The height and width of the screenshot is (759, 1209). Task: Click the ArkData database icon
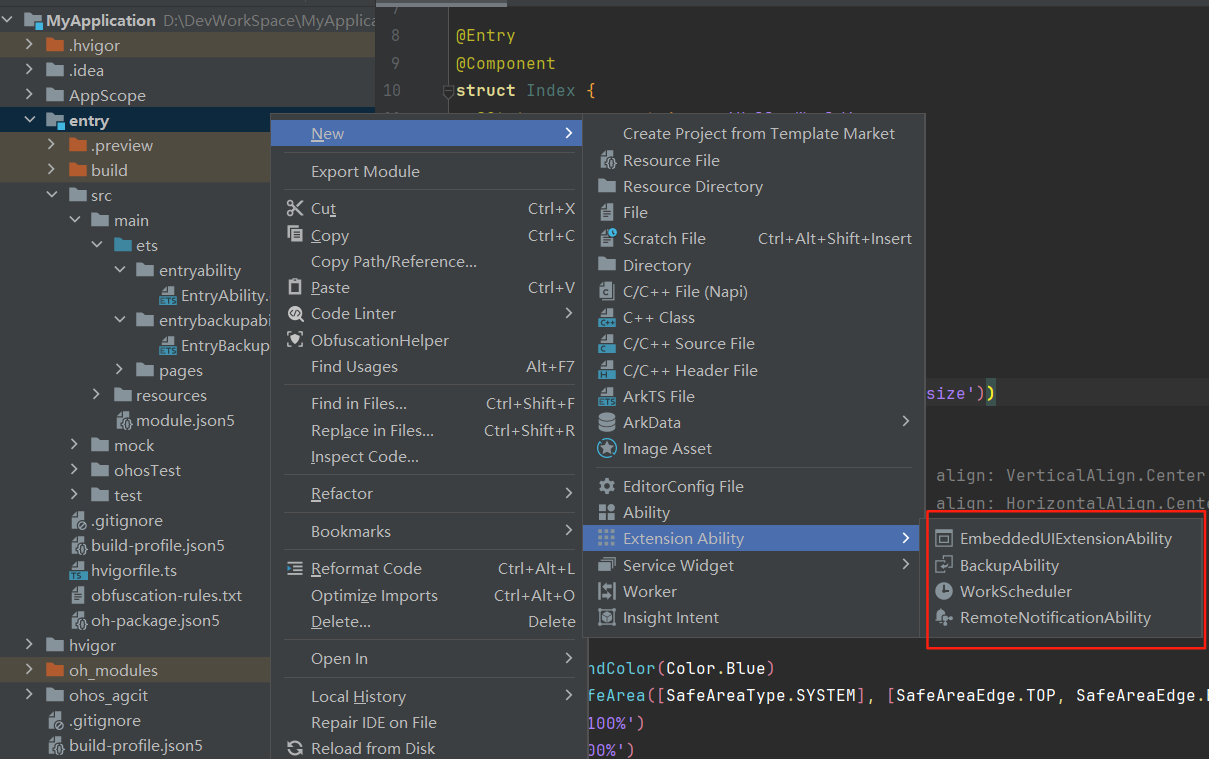[x=606, y=422]
